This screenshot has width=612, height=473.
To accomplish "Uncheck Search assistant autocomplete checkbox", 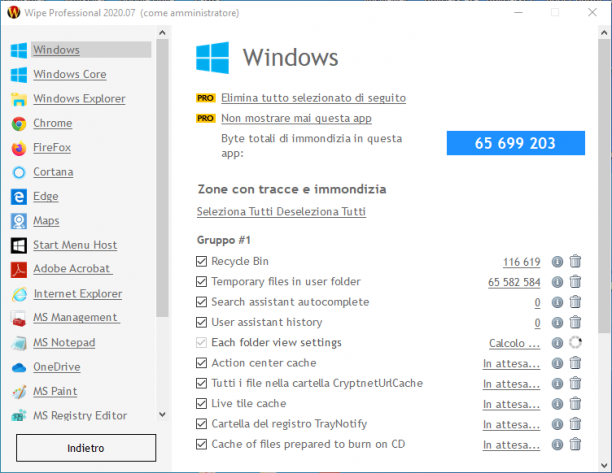I will (x=201, y=302).
